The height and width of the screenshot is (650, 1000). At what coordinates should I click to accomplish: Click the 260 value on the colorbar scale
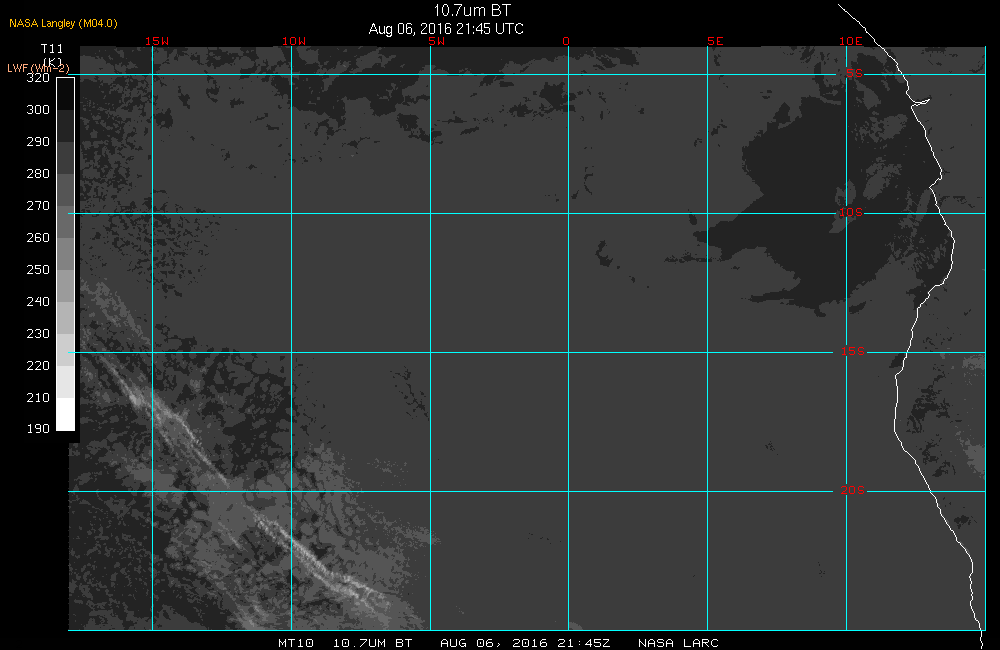pyautogui.click(x=38, y=237)
